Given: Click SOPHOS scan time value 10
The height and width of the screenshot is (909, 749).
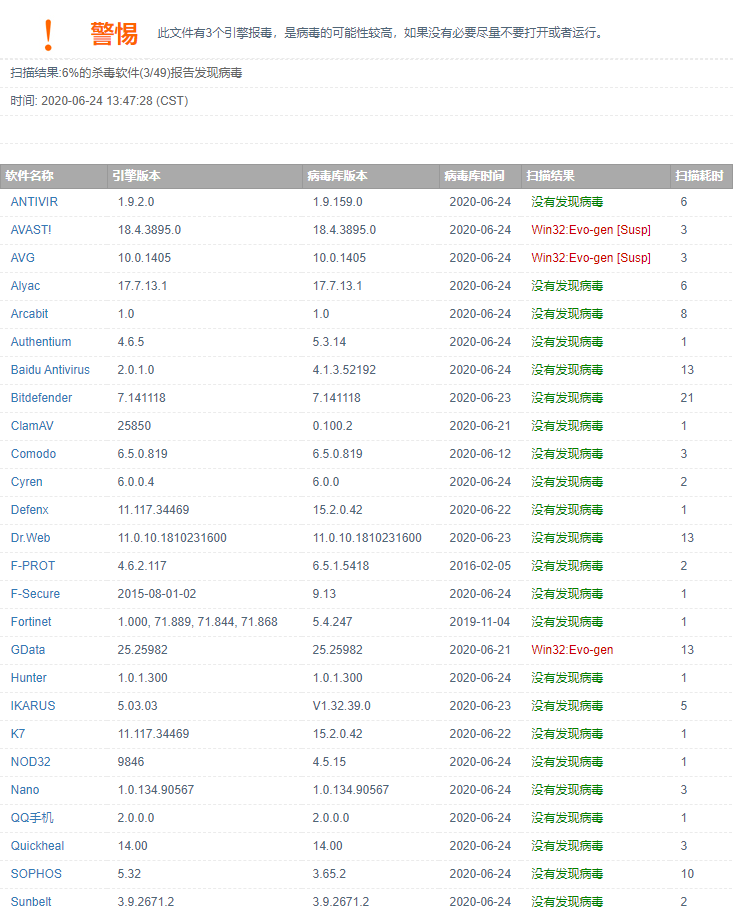Looking at the screenshot, I should pyautogui.click(x=688, y=874).
